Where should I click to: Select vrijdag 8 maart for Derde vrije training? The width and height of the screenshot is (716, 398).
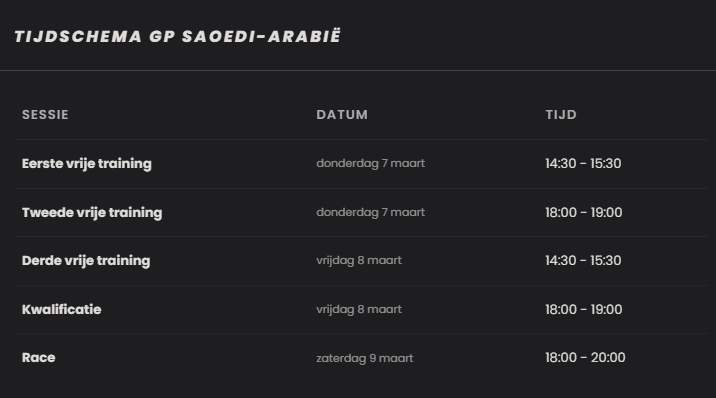coord(359,261)
